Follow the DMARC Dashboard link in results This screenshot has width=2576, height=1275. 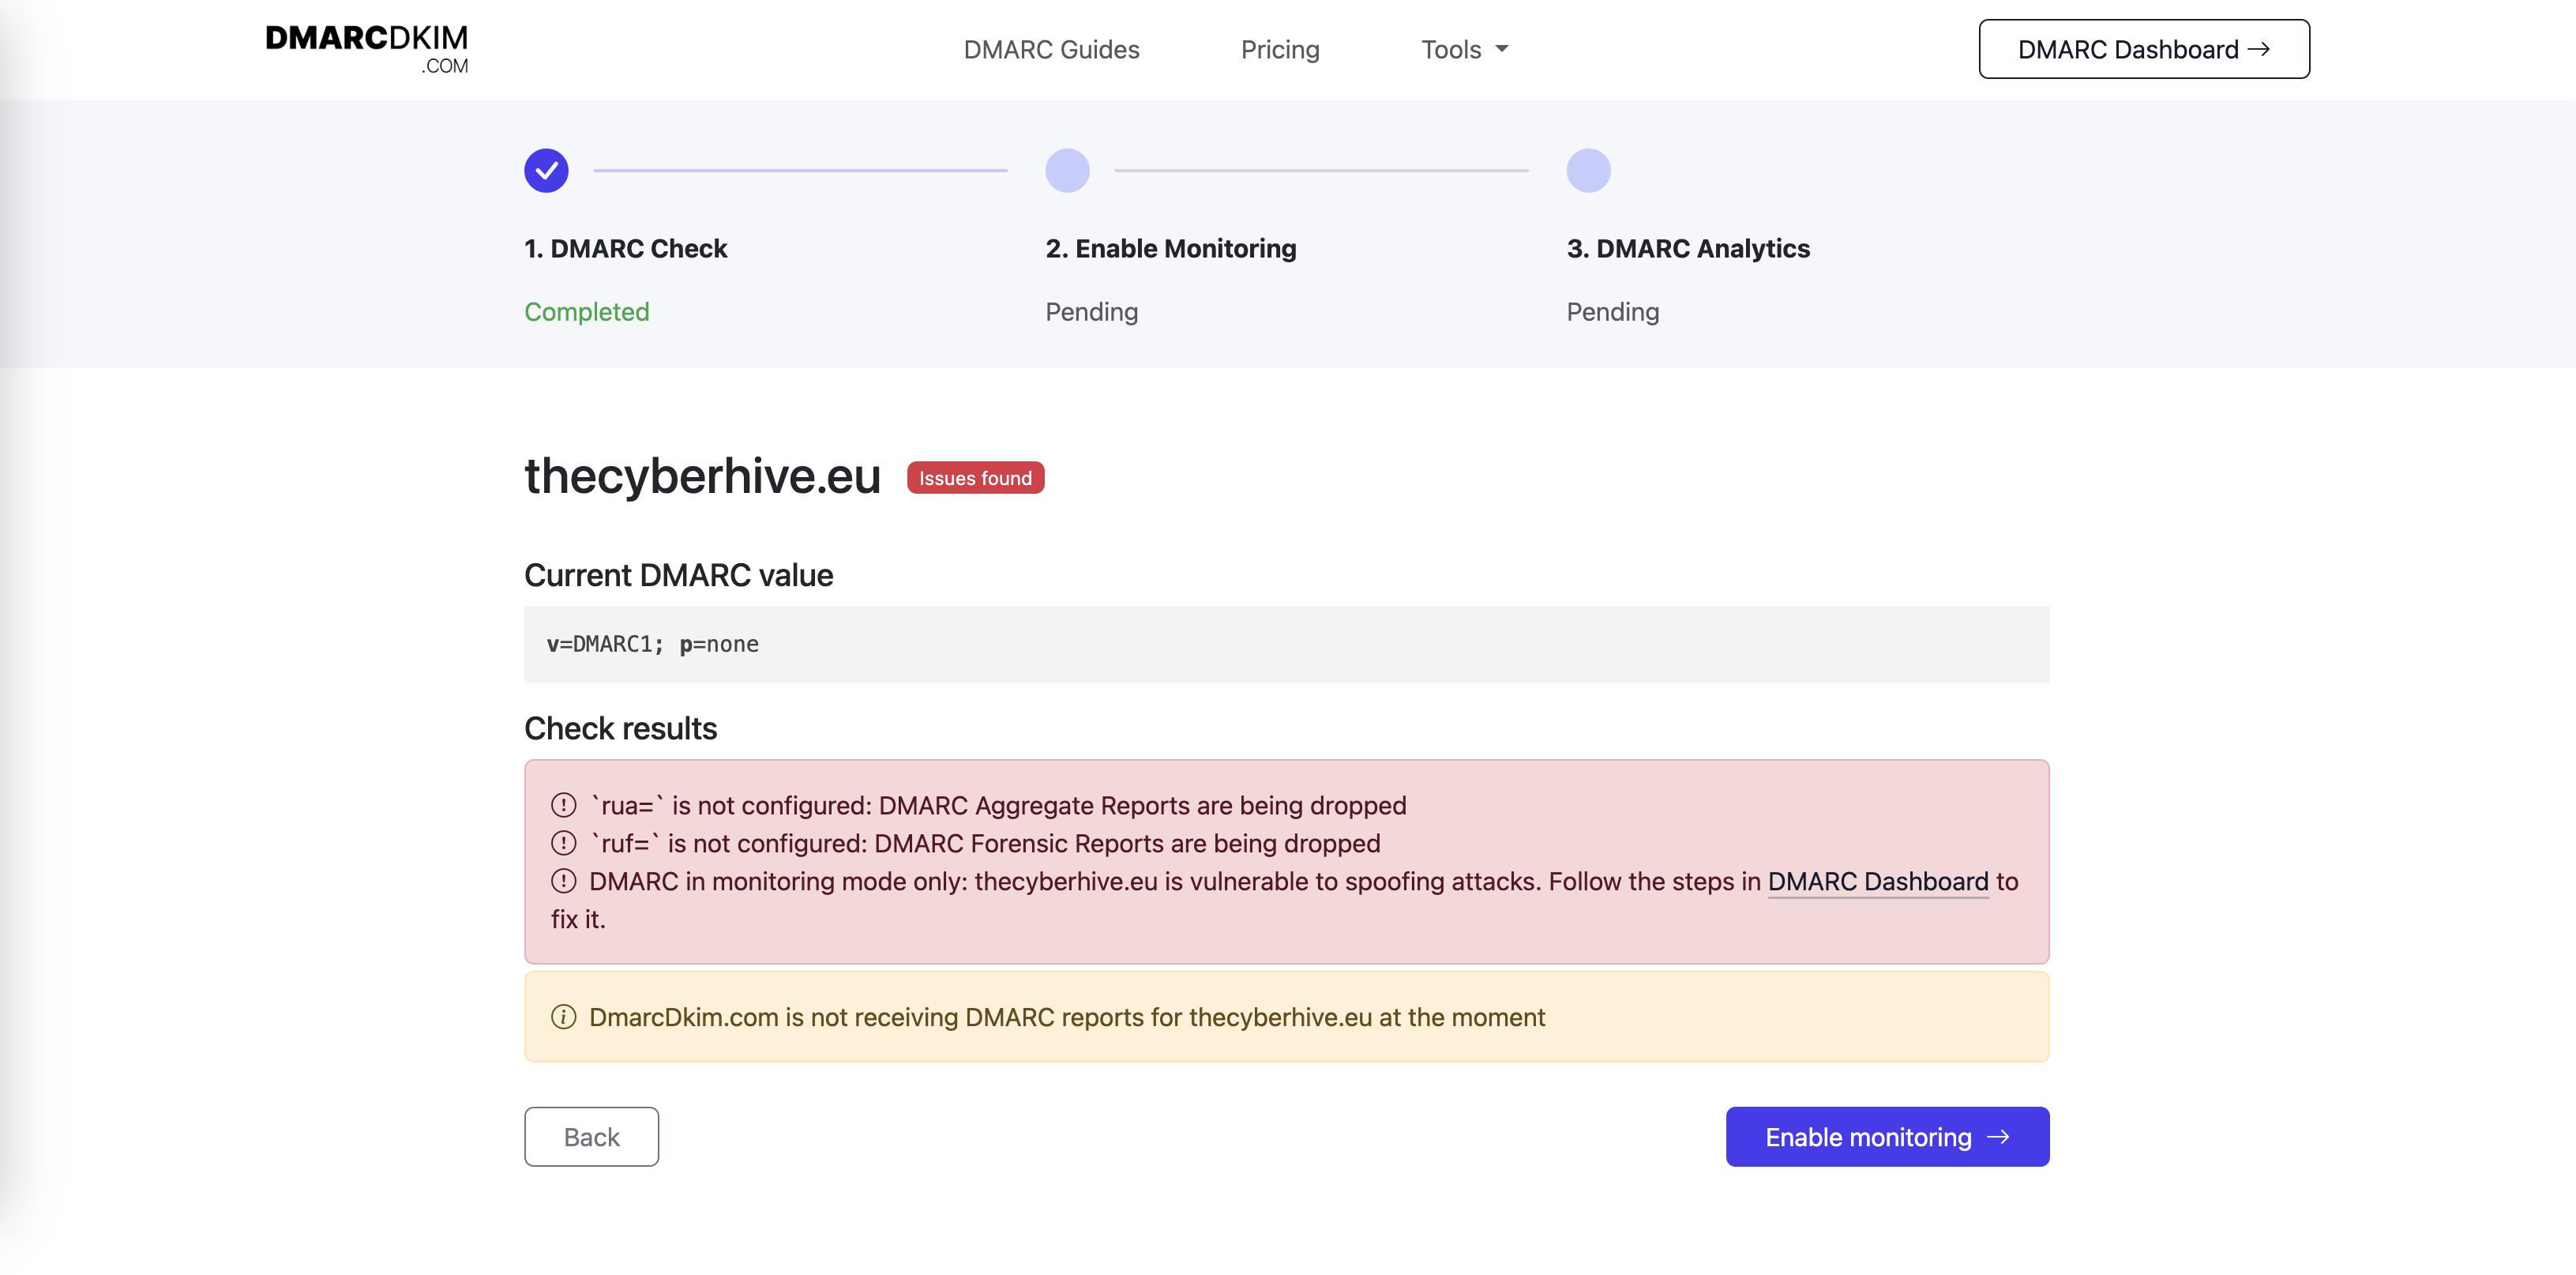click(x=1877, y=881)
